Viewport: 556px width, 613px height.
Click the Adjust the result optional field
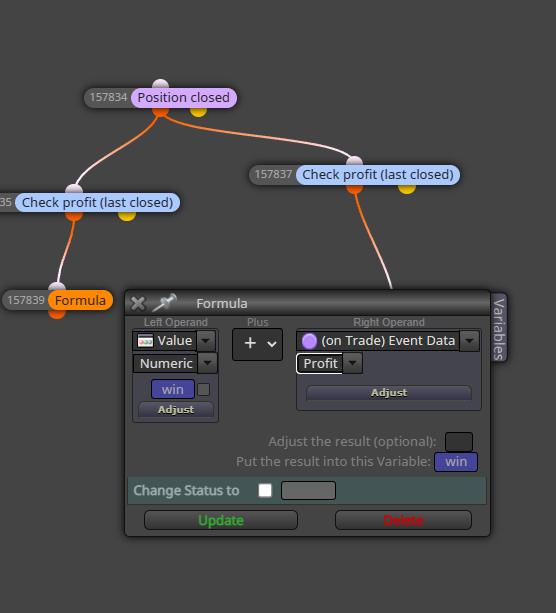coord(459,442)
